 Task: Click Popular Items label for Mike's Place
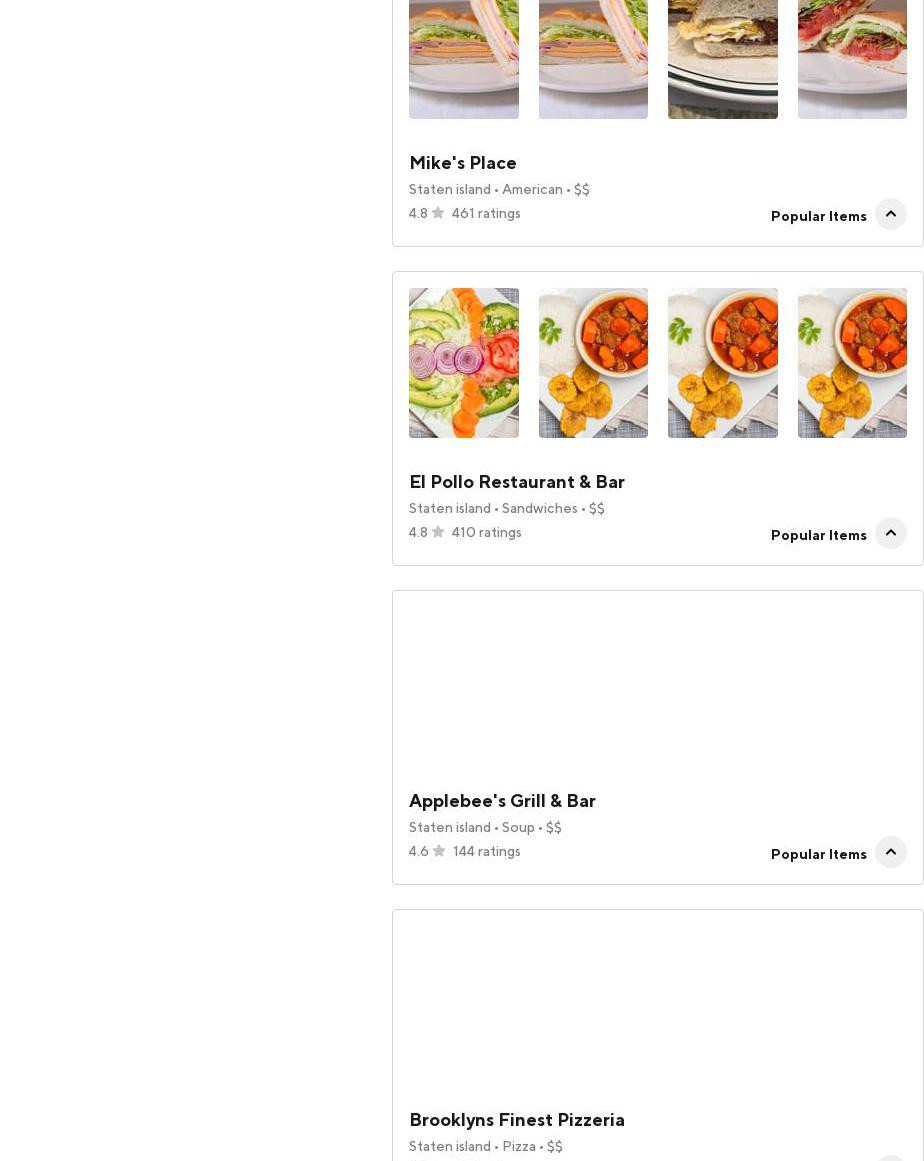[x=818, y=216]
